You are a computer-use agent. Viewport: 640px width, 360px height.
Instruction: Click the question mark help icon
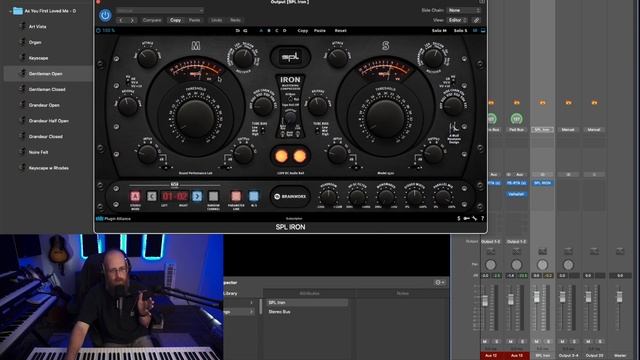pyautogui.click(x=482, y=219)
